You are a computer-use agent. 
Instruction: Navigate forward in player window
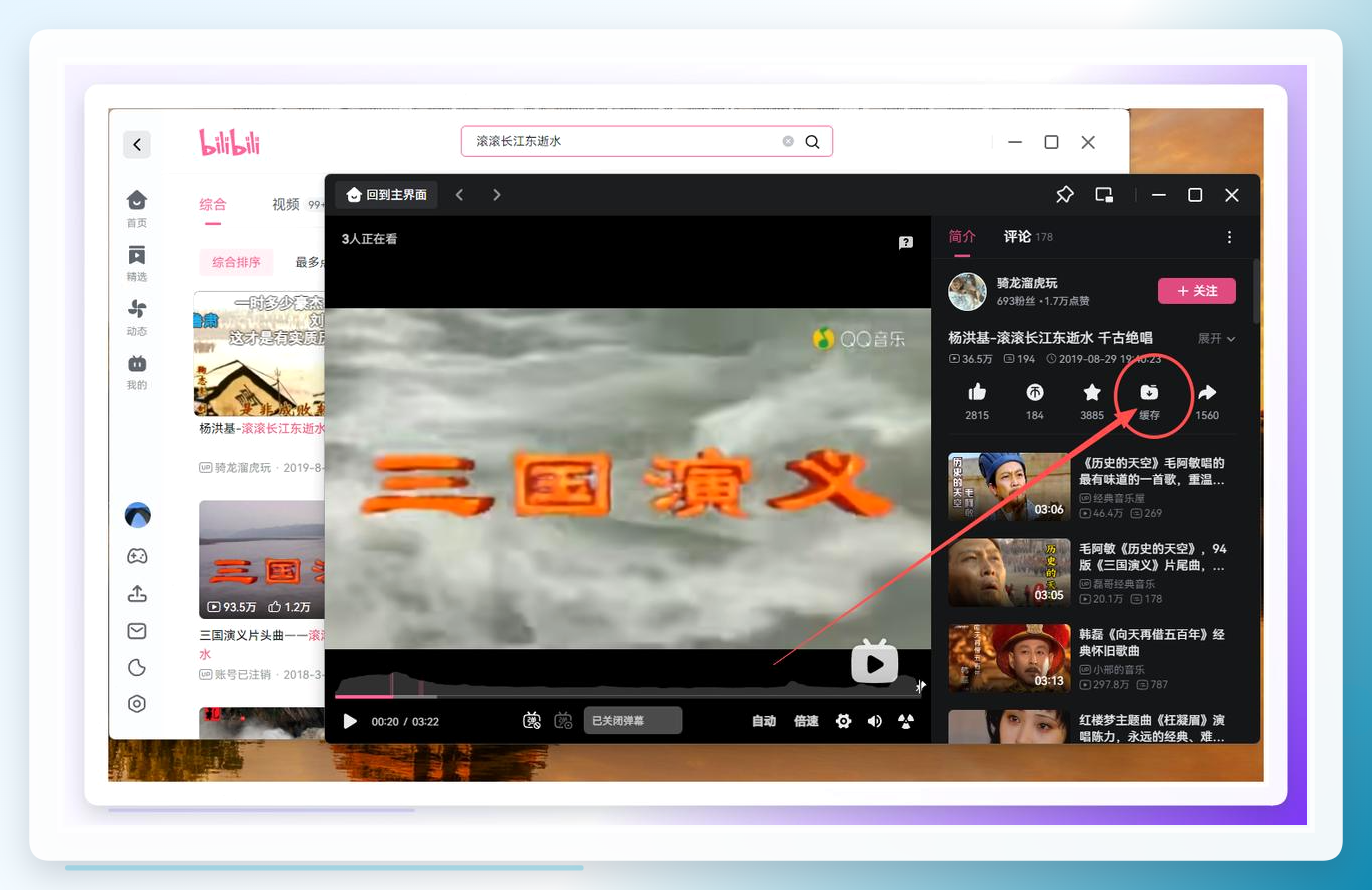coord(496,195)
